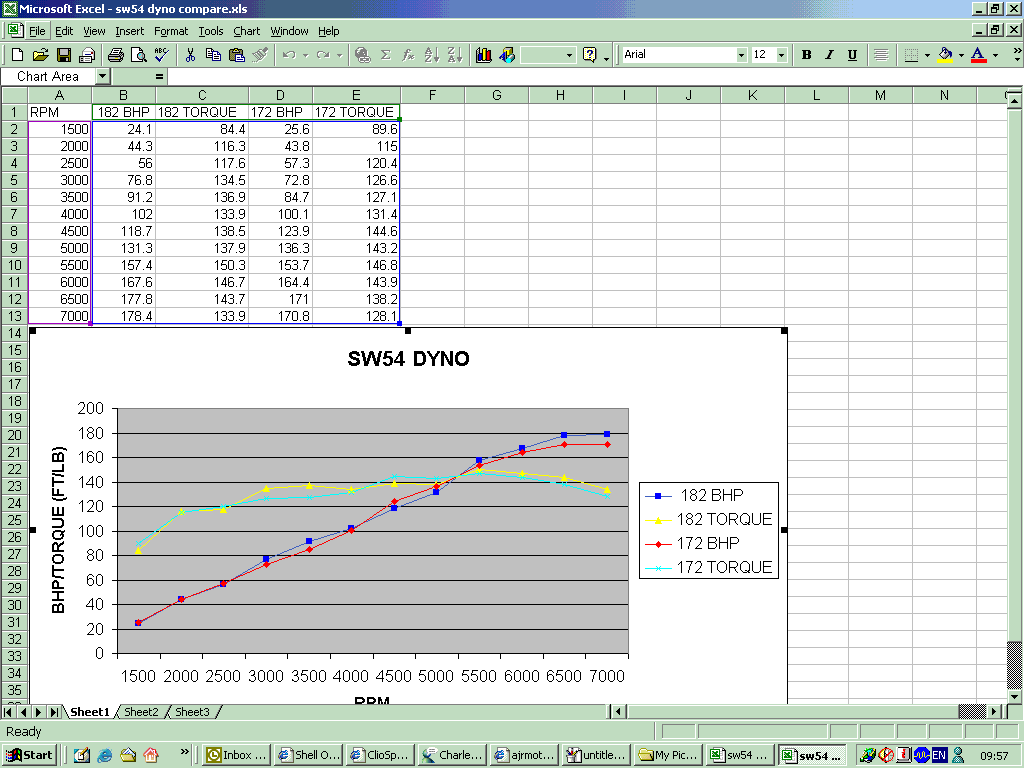Open the Chart Area name box dropdown
Screen dimensions: 1024x768
pos(102,76)
